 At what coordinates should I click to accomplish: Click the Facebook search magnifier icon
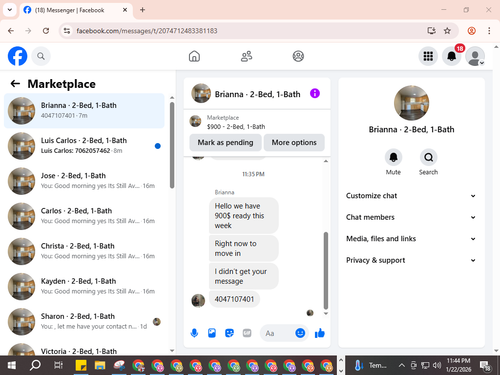pyautogui.click(x=41, y=56)
